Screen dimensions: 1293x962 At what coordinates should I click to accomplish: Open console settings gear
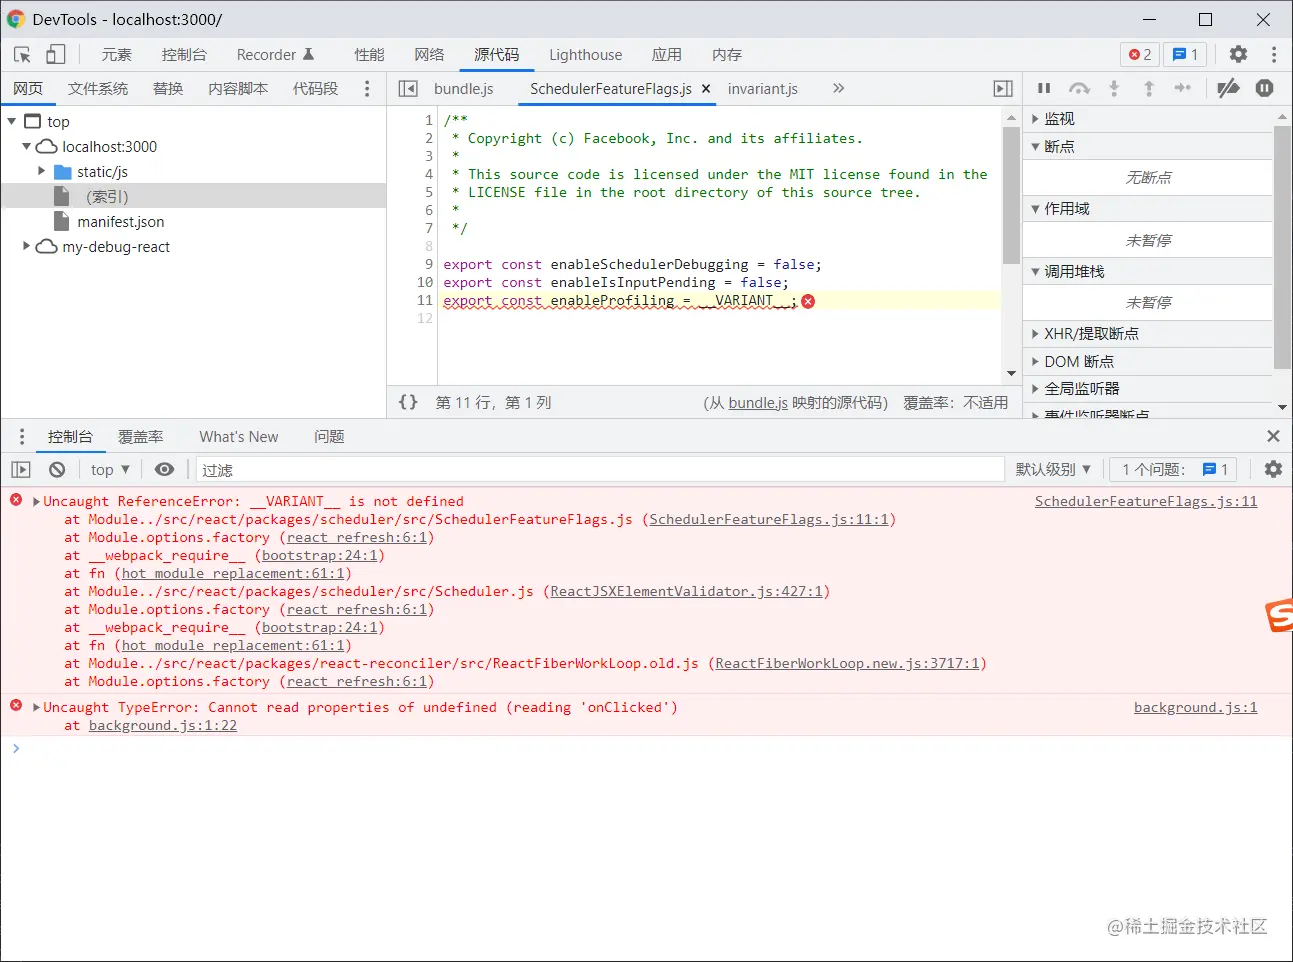1273,469
